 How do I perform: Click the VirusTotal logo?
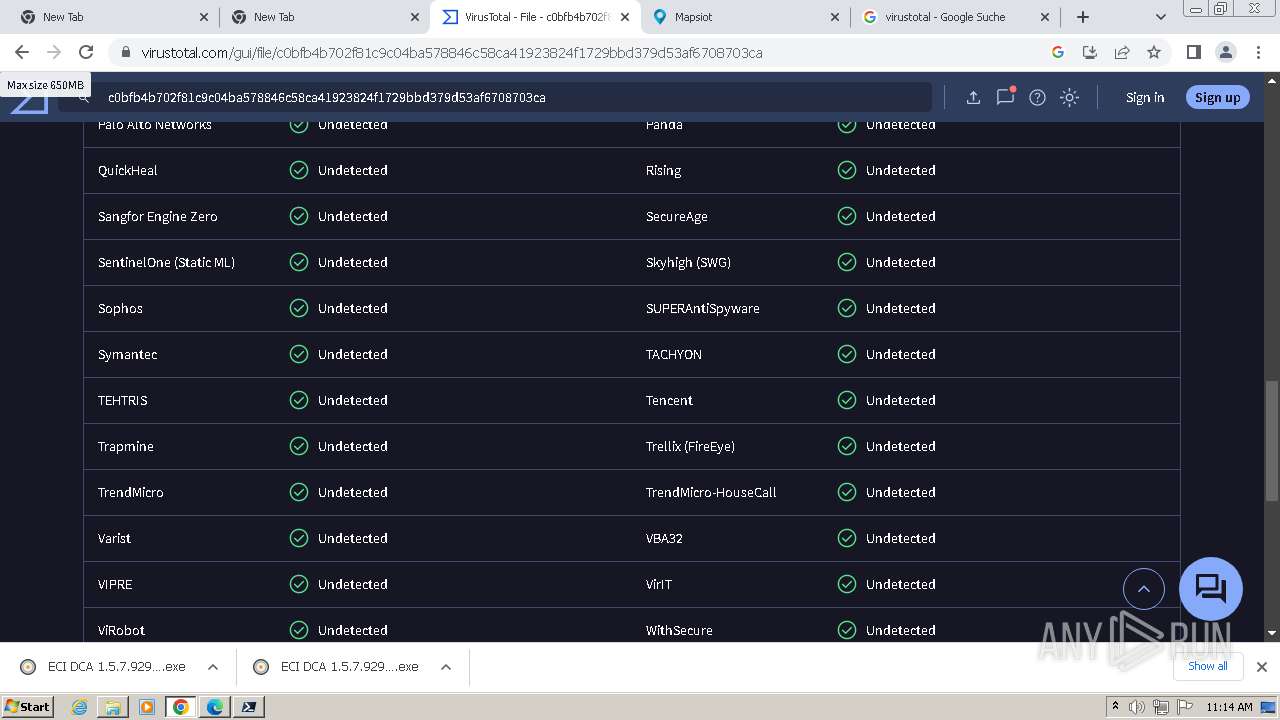[30, 101]
